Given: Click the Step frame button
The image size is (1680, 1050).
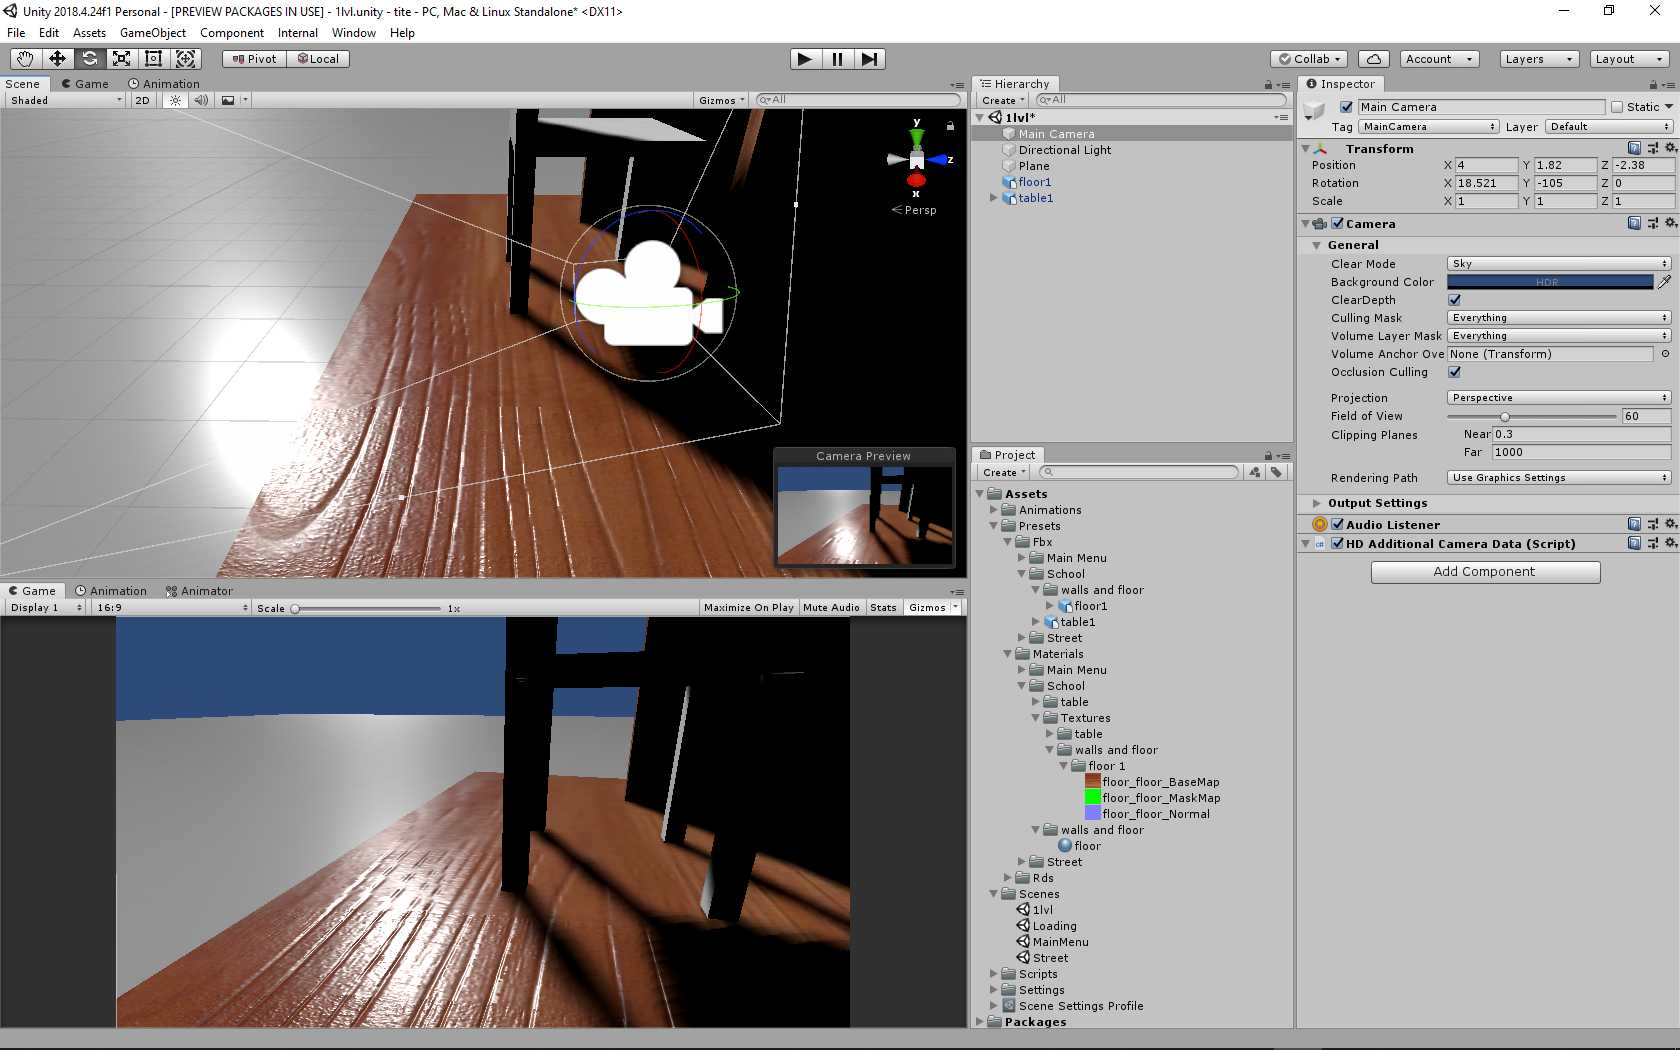Looking at the screenshot, I should 869,59.
